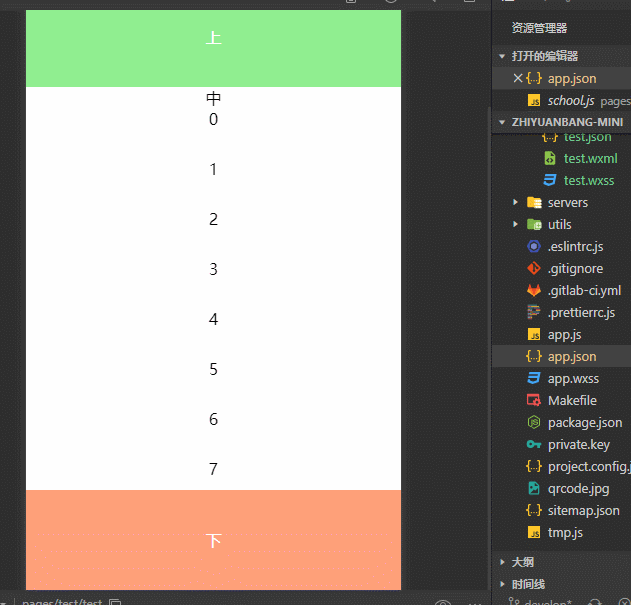Viewport: 631px width, 605px height.
Task: Tap list item 6 in the simulator
Action: coord(213,419)
